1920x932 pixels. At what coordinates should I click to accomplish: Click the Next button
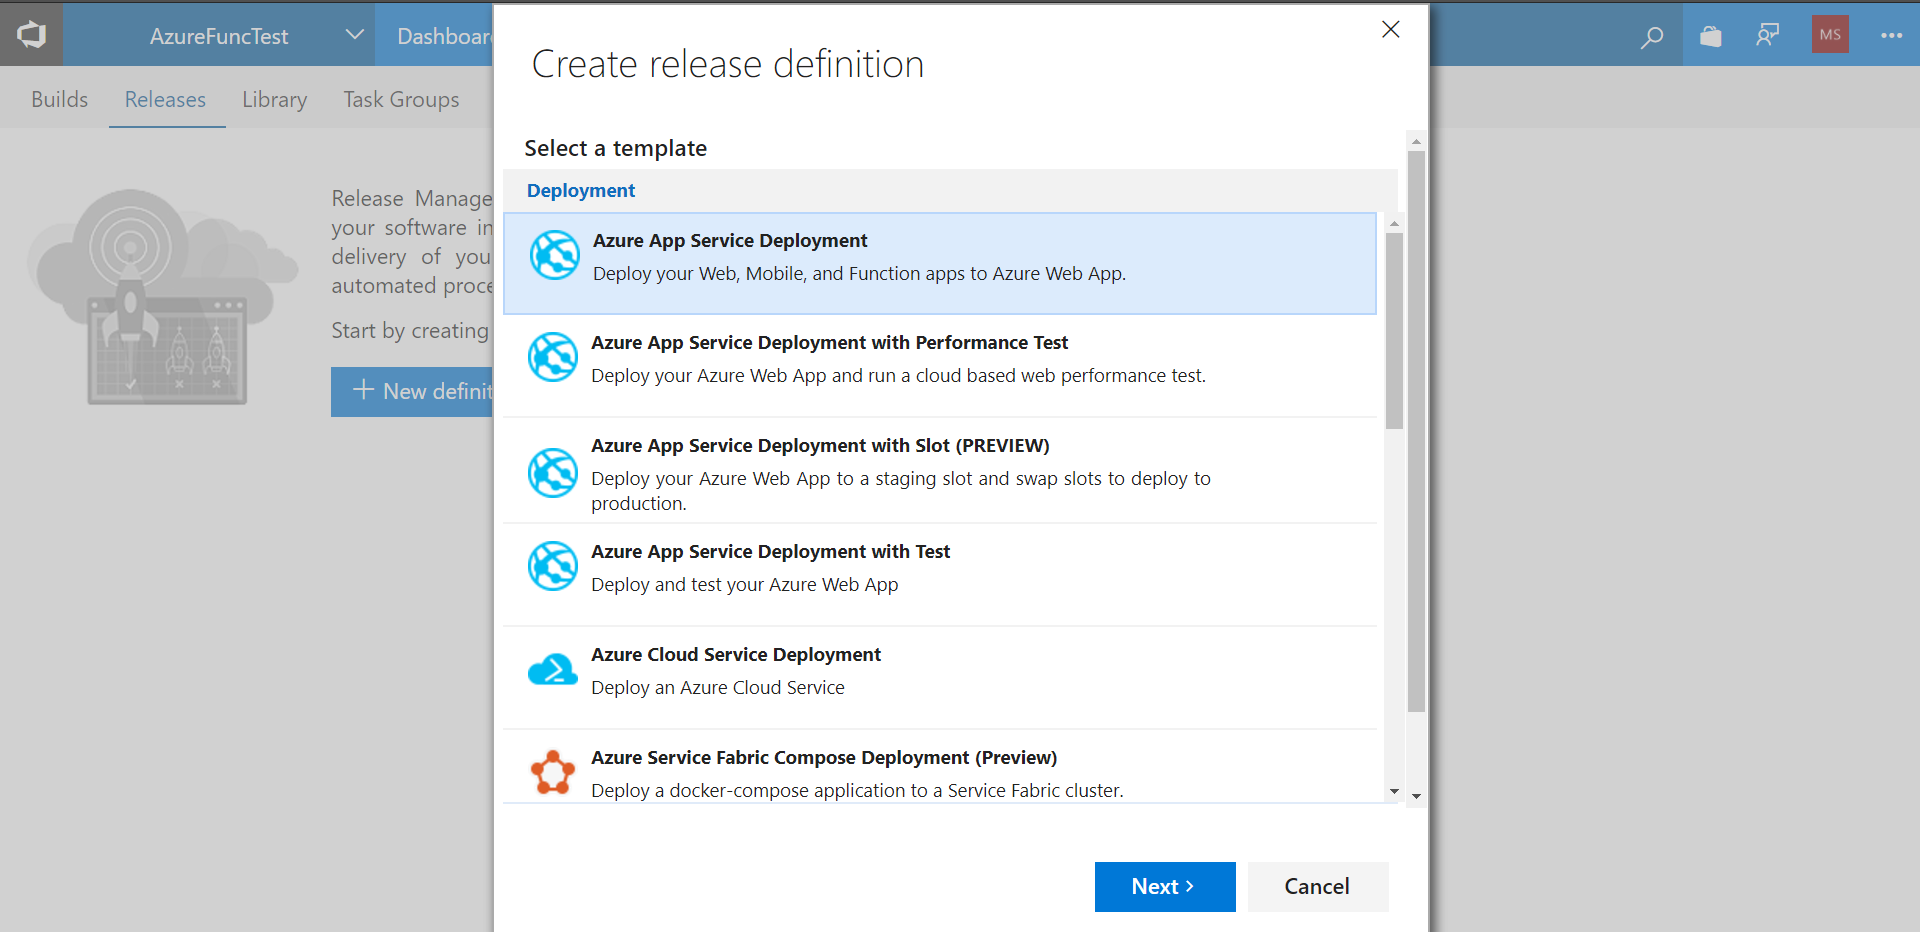pos(1165,887)
